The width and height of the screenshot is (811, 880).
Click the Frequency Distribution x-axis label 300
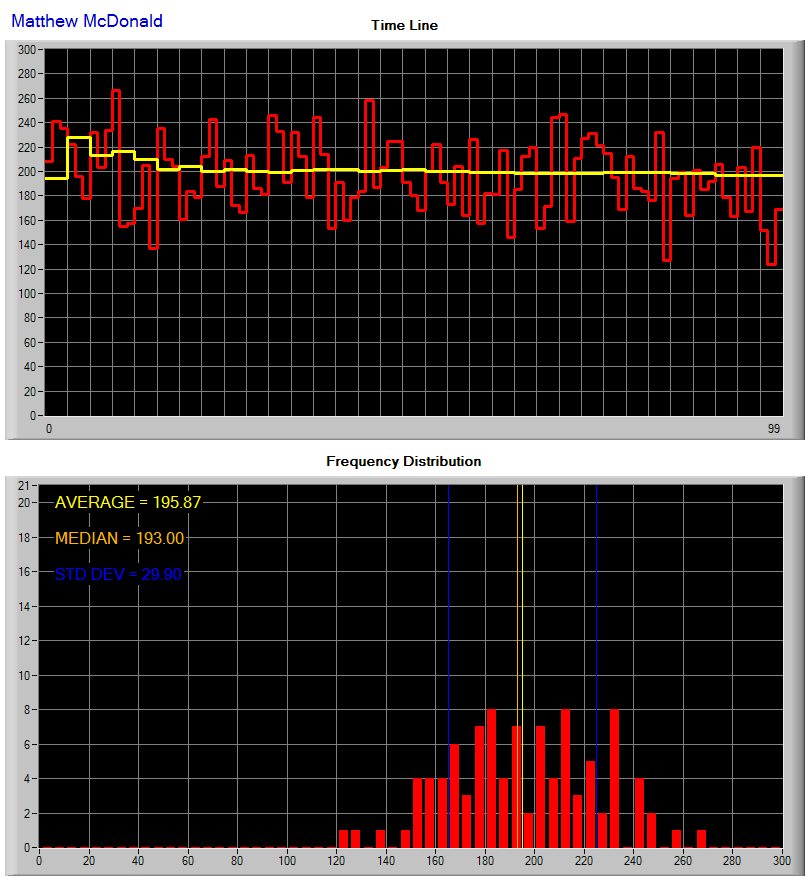point(782,861)
